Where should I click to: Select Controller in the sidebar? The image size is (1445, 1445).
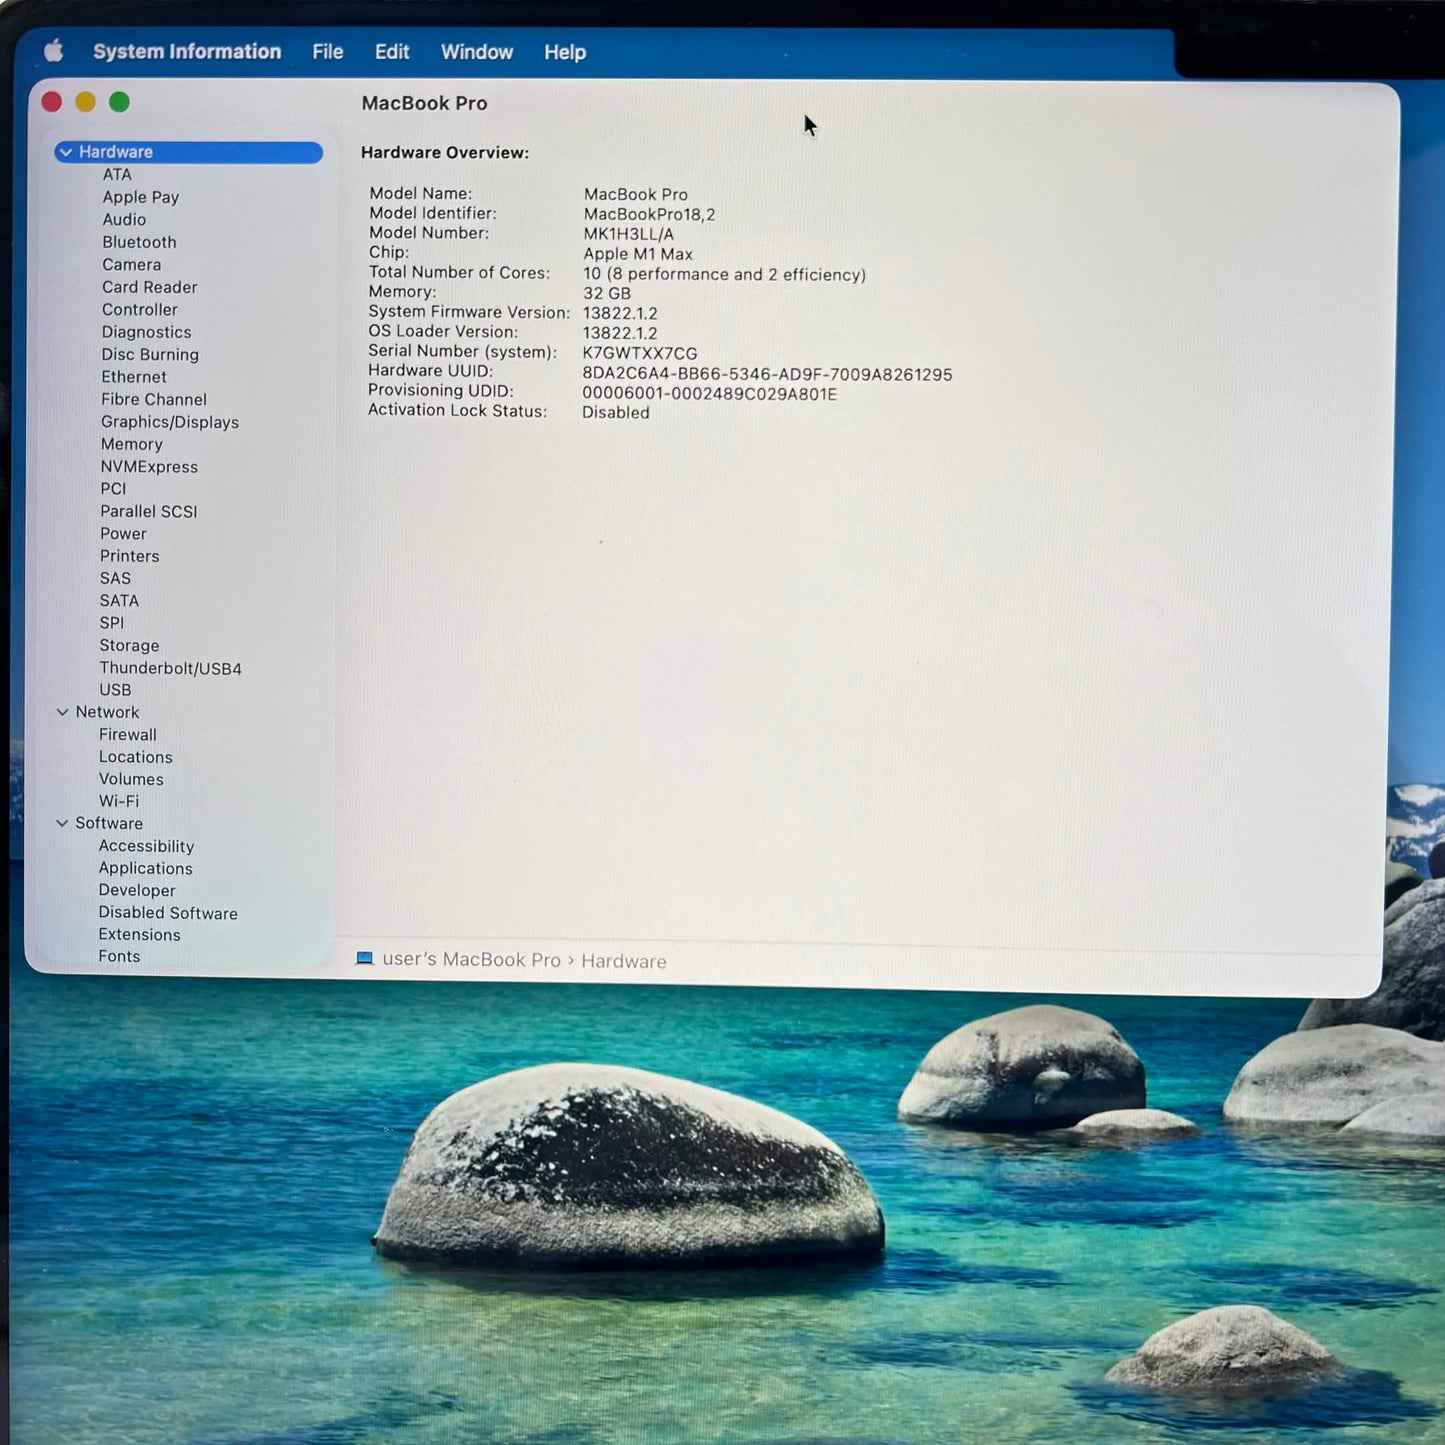pos(139,309)
